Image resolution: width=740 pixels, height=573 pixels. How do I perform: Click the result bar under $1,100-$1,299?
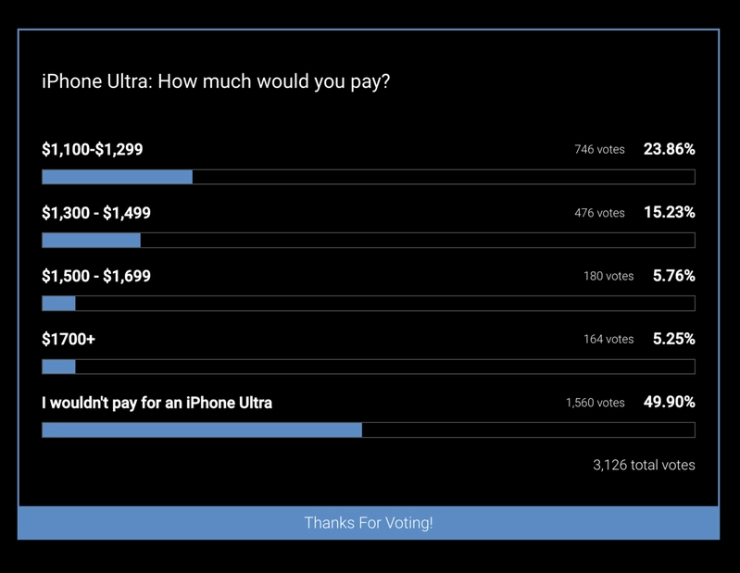368,177
